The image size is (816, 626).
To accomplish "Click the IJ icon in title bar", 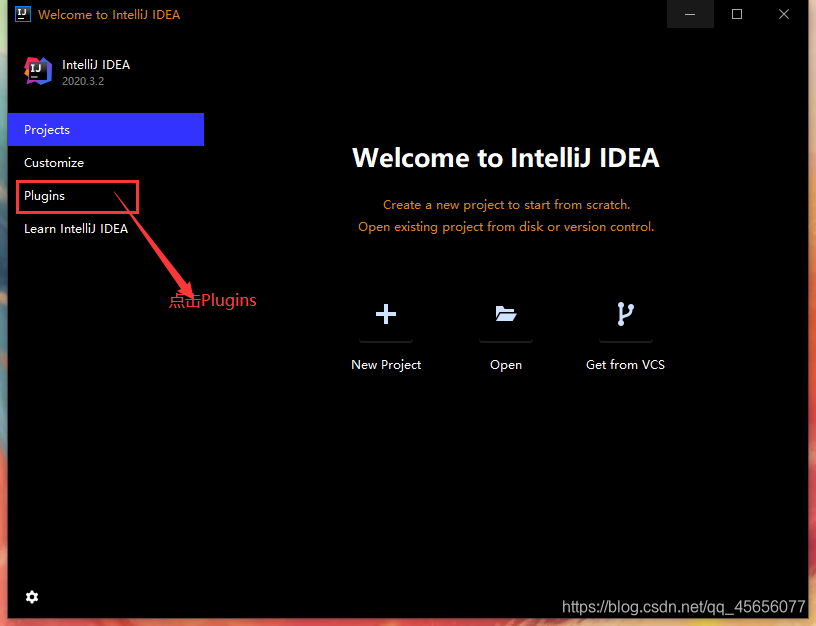I will coord(23,14).
